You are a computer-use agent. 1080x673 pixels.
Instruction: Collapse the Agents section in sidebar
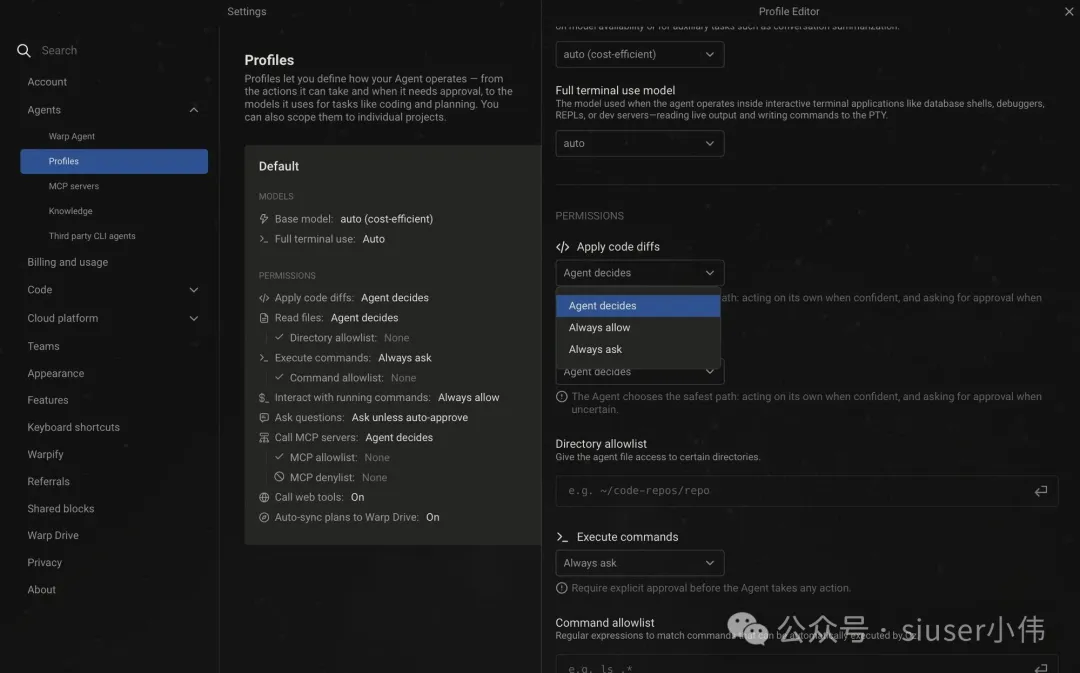(194, 110)
